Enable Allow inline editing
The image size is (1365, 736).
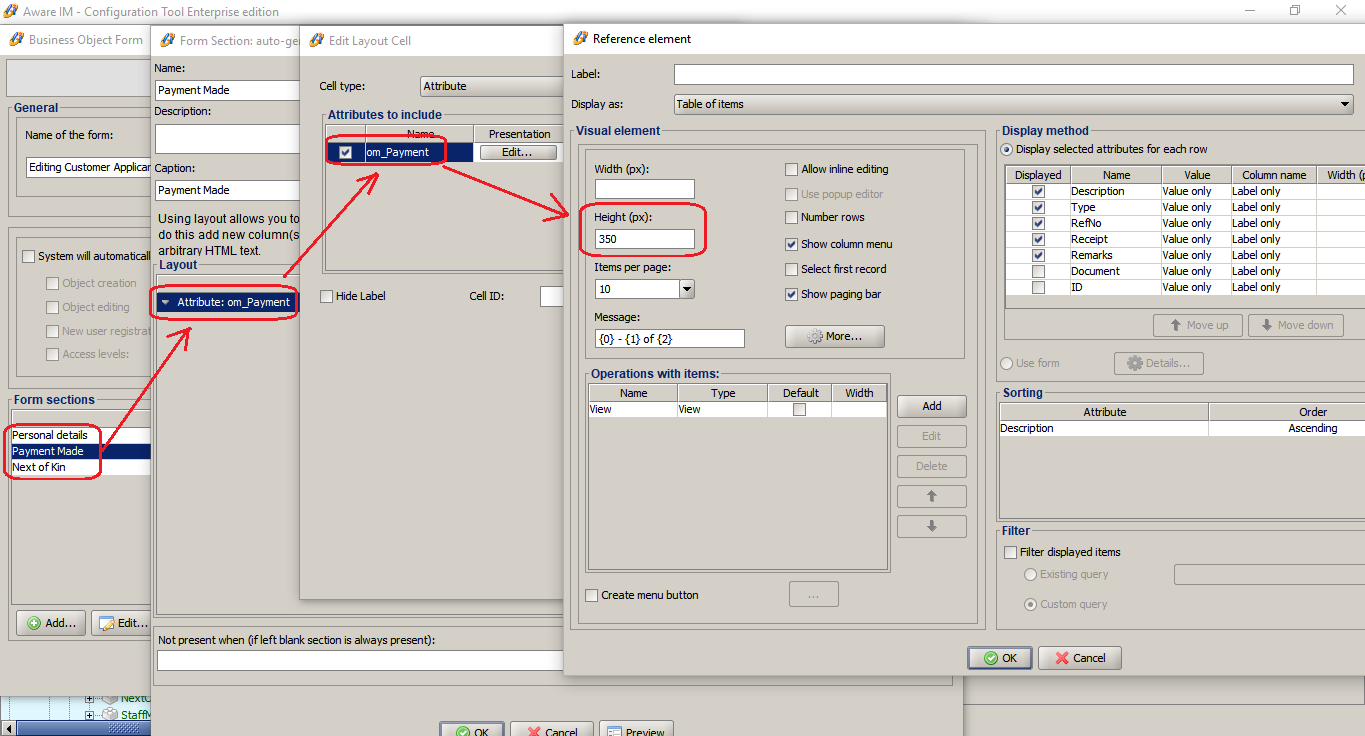(792, 169)
